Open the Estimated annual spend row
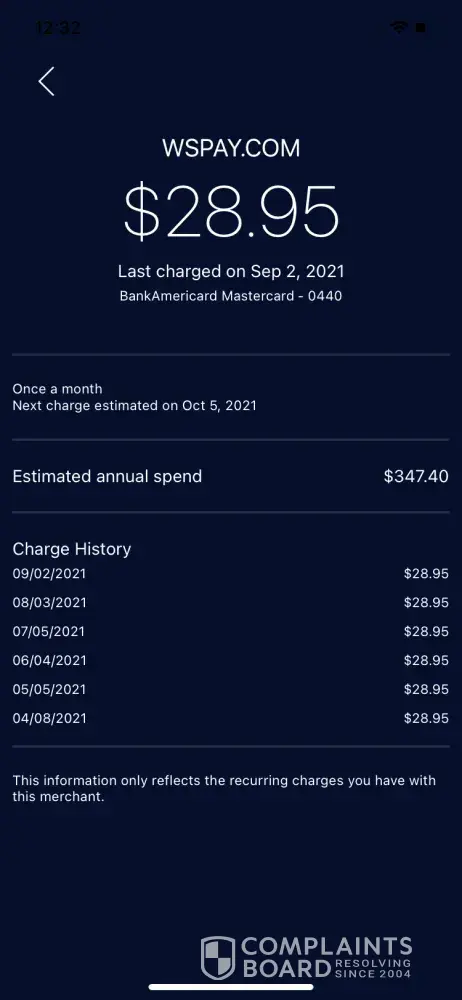This screenshot has height=1000, width=462. coord(231,476)
